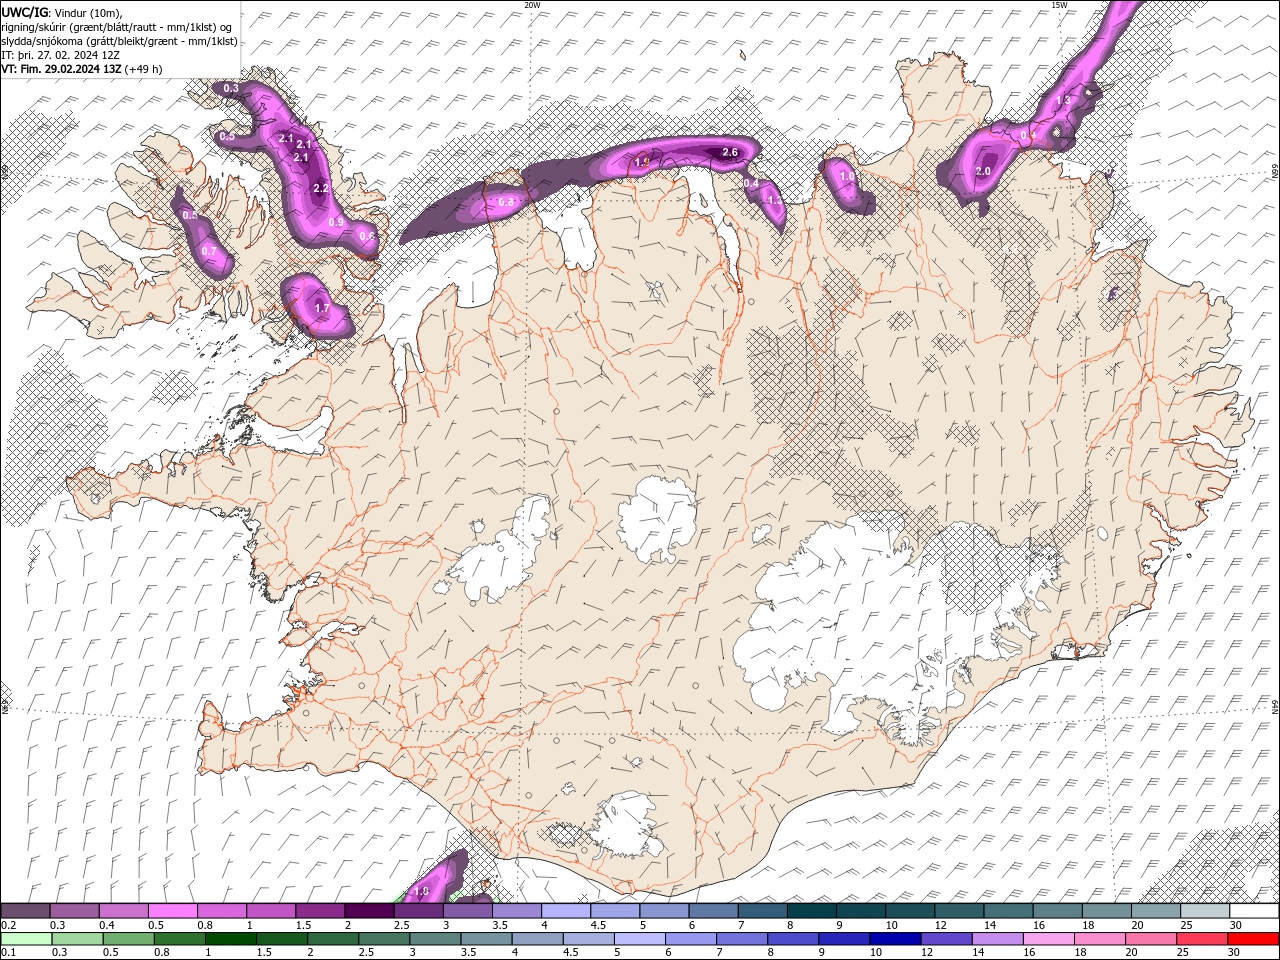Select the 30 white swatch in top legend row
1280x960 pixels.
click(1253, 910)
